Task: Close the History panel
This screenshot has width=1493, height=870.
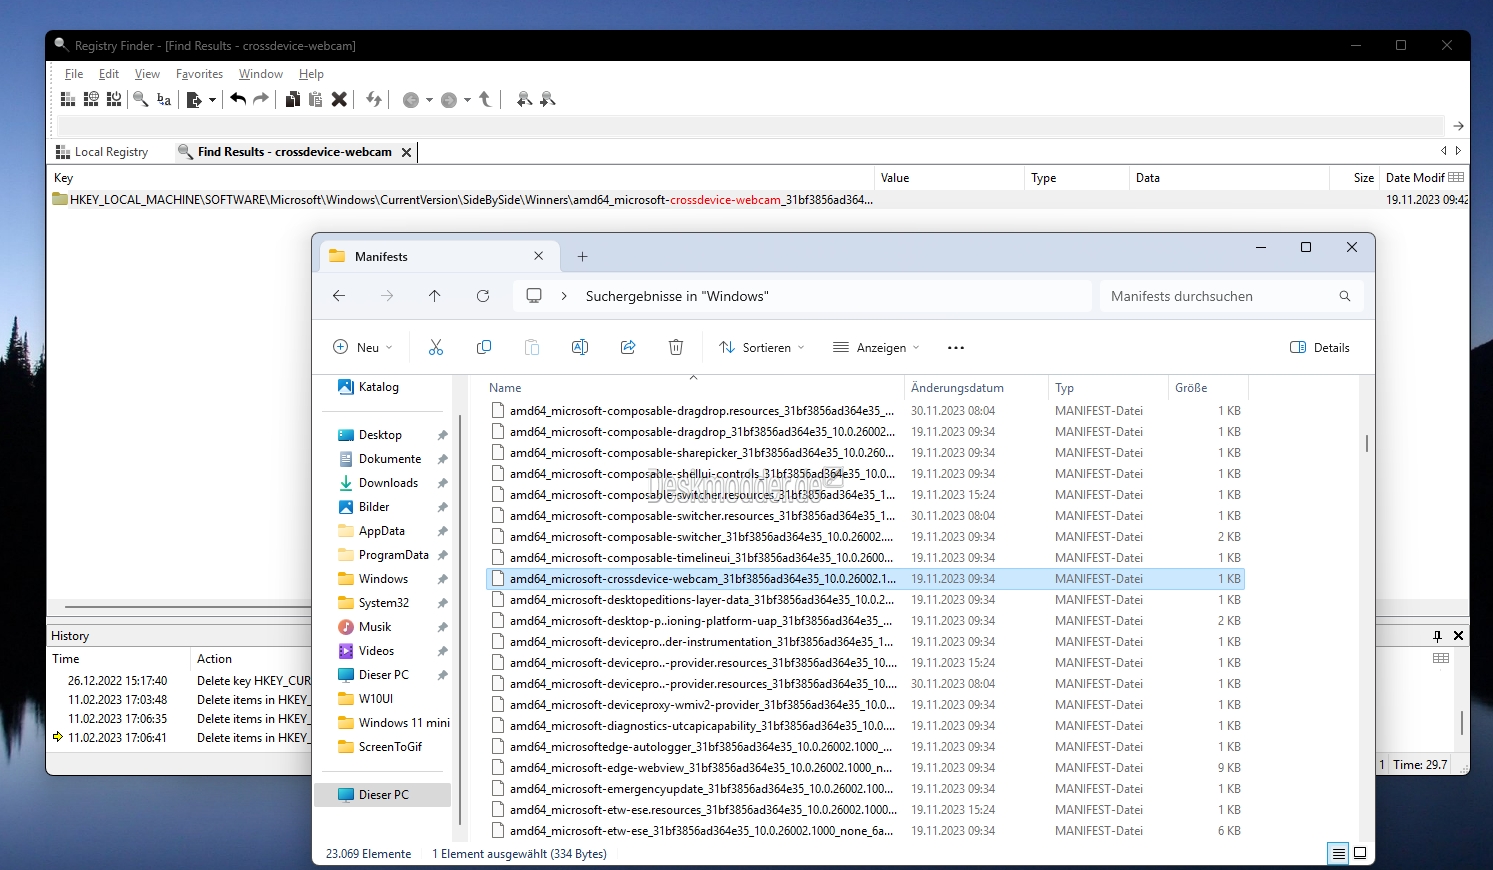Action: click(1458, 636)
